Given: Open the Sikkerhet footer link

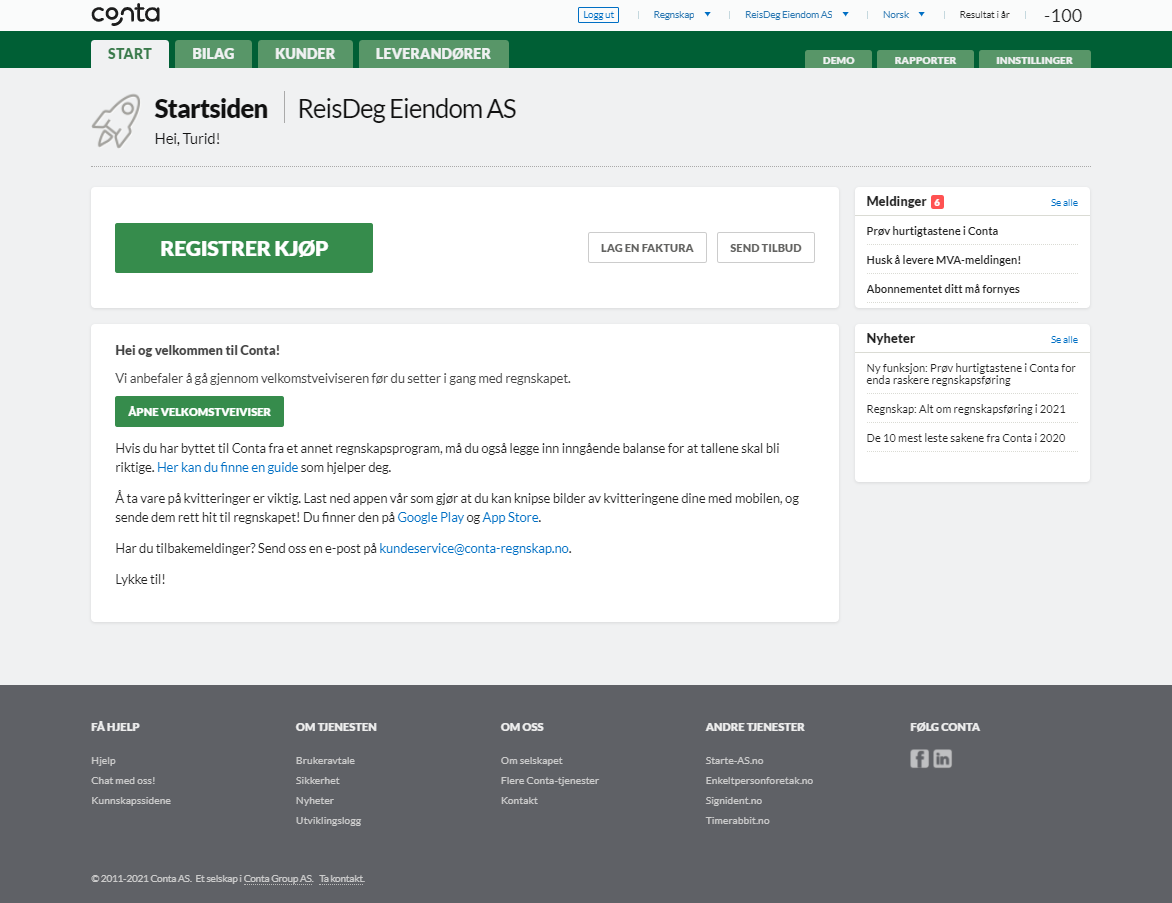Looking at the screenshot, I should pos(318,780).
